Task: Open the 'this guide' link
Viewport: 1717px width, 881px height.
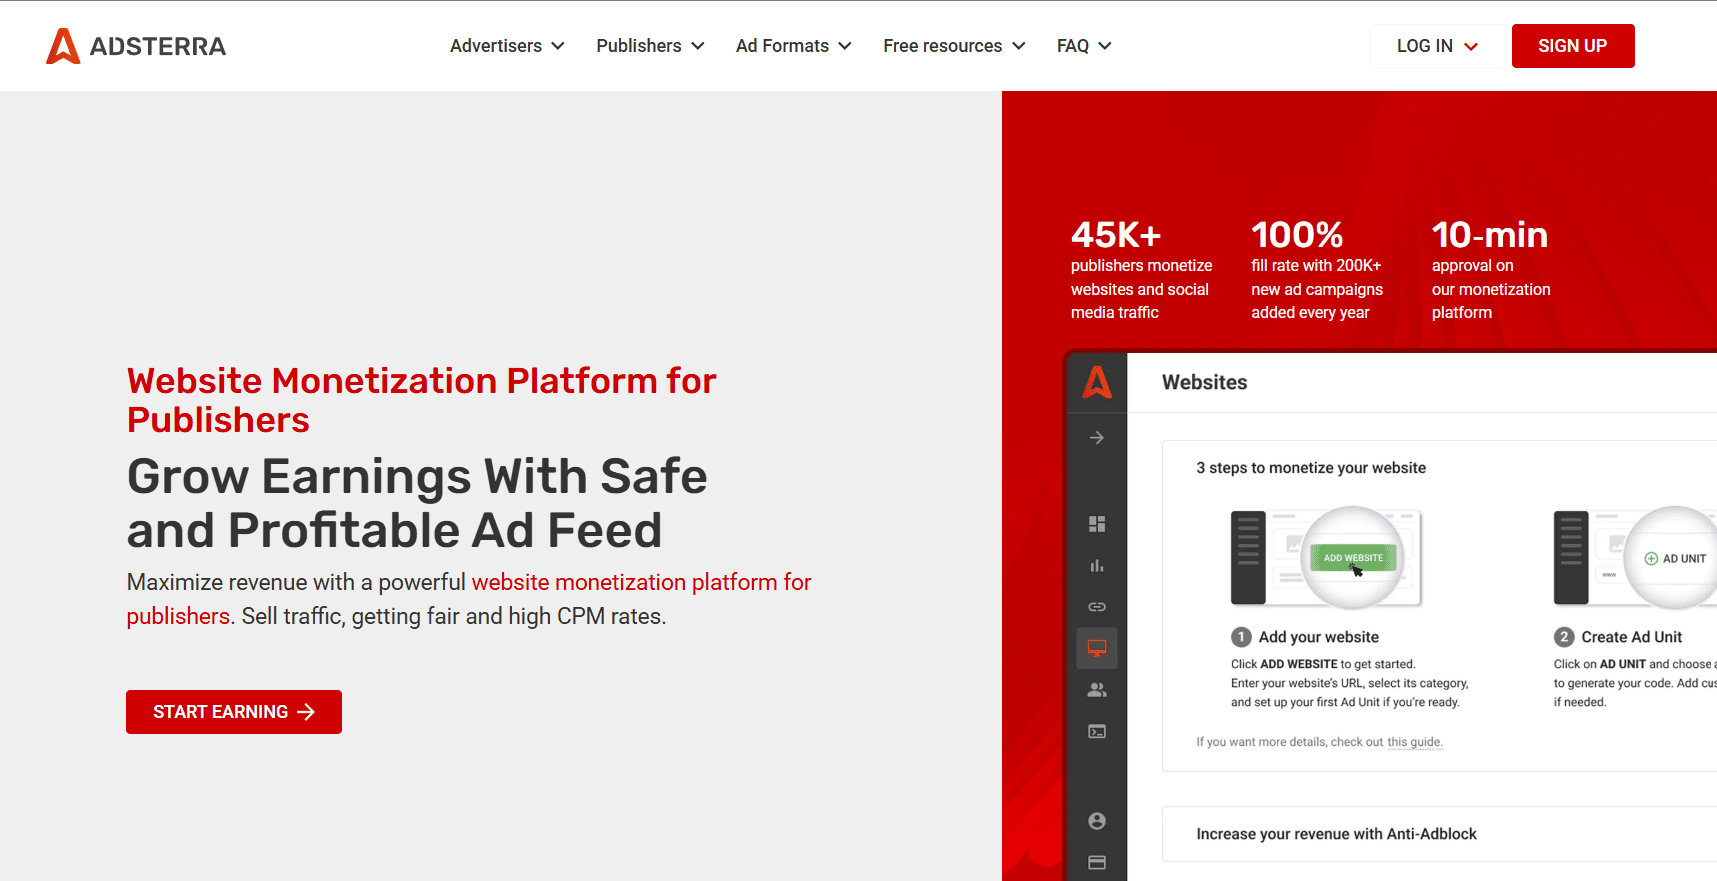Action: point(1414,742)
